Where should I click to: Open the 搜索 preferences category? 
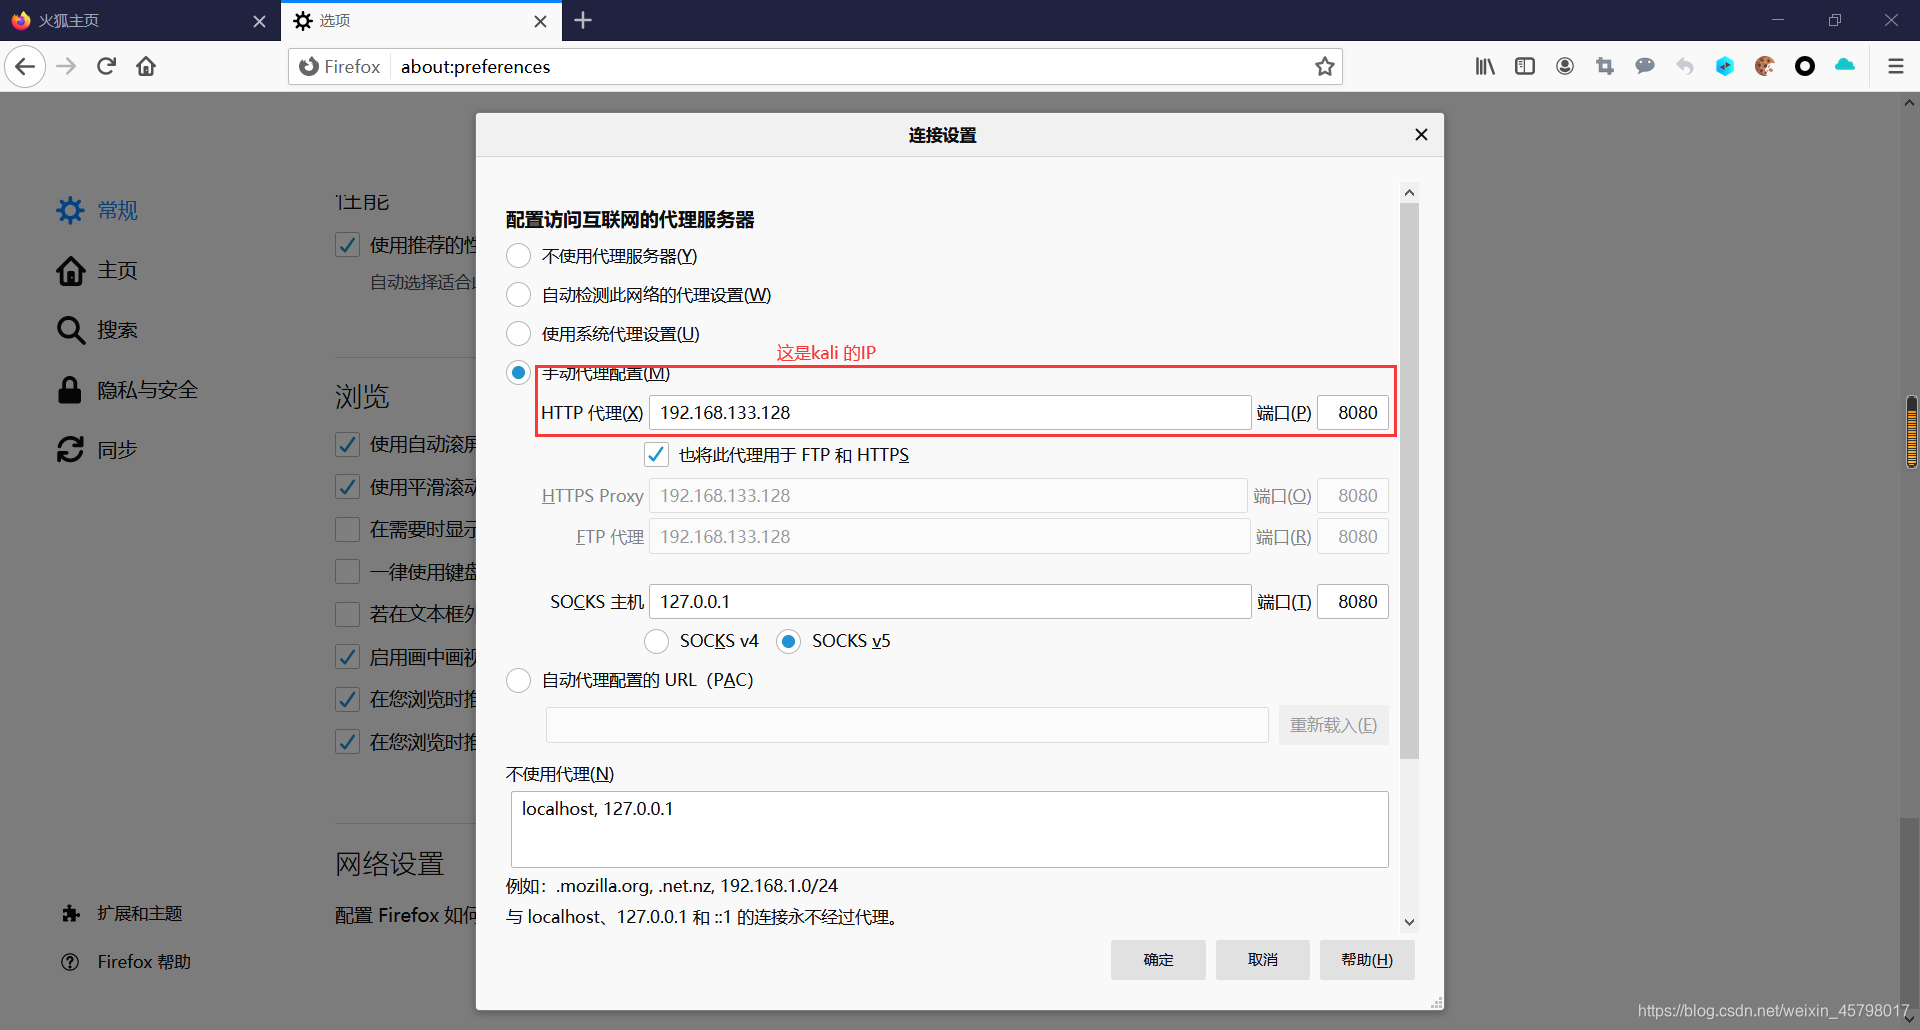point(97,330)
